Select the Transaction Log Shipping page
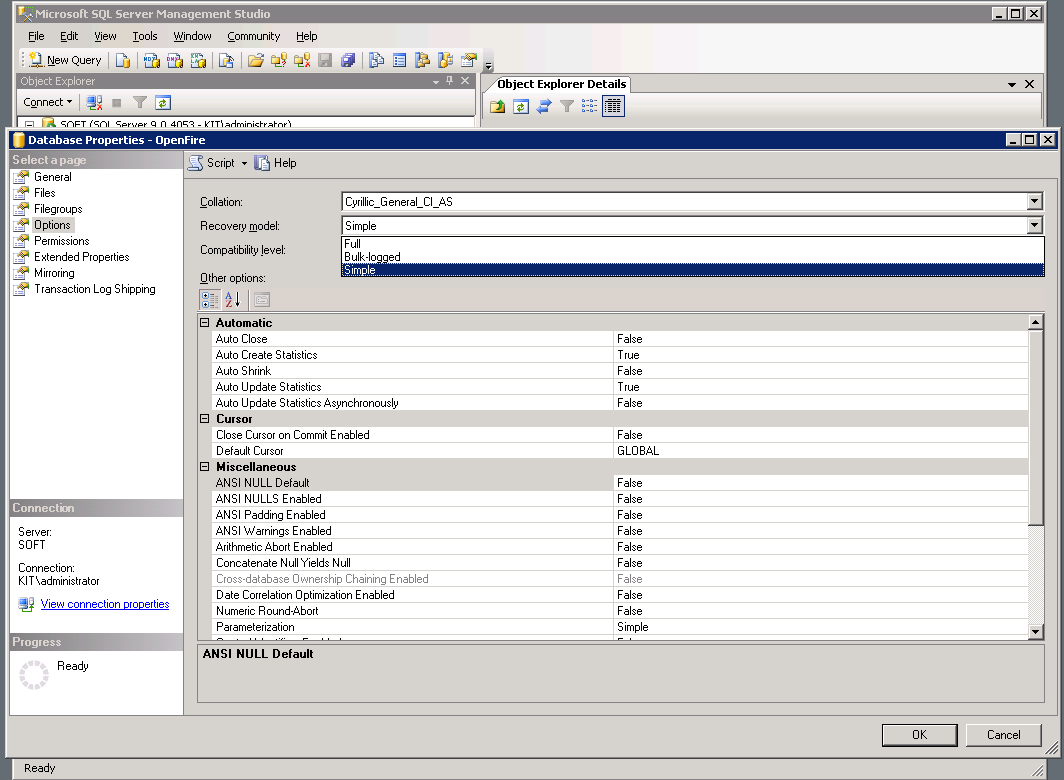Screen dimensions: 1064x780 point(94,289)
